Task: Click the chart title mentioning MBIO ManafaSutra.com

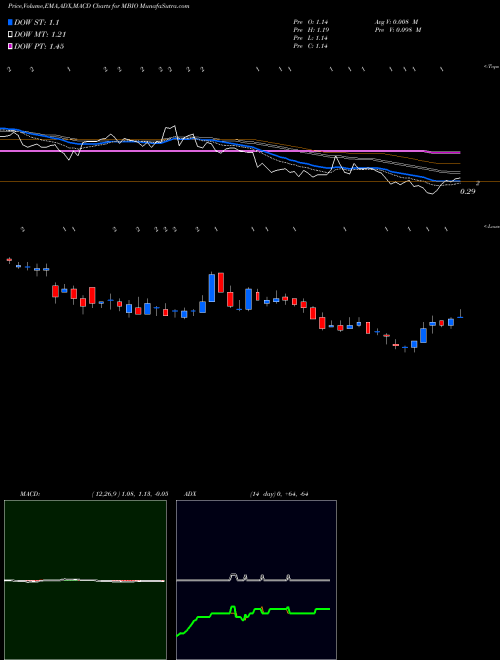Action: pos(98,6)
